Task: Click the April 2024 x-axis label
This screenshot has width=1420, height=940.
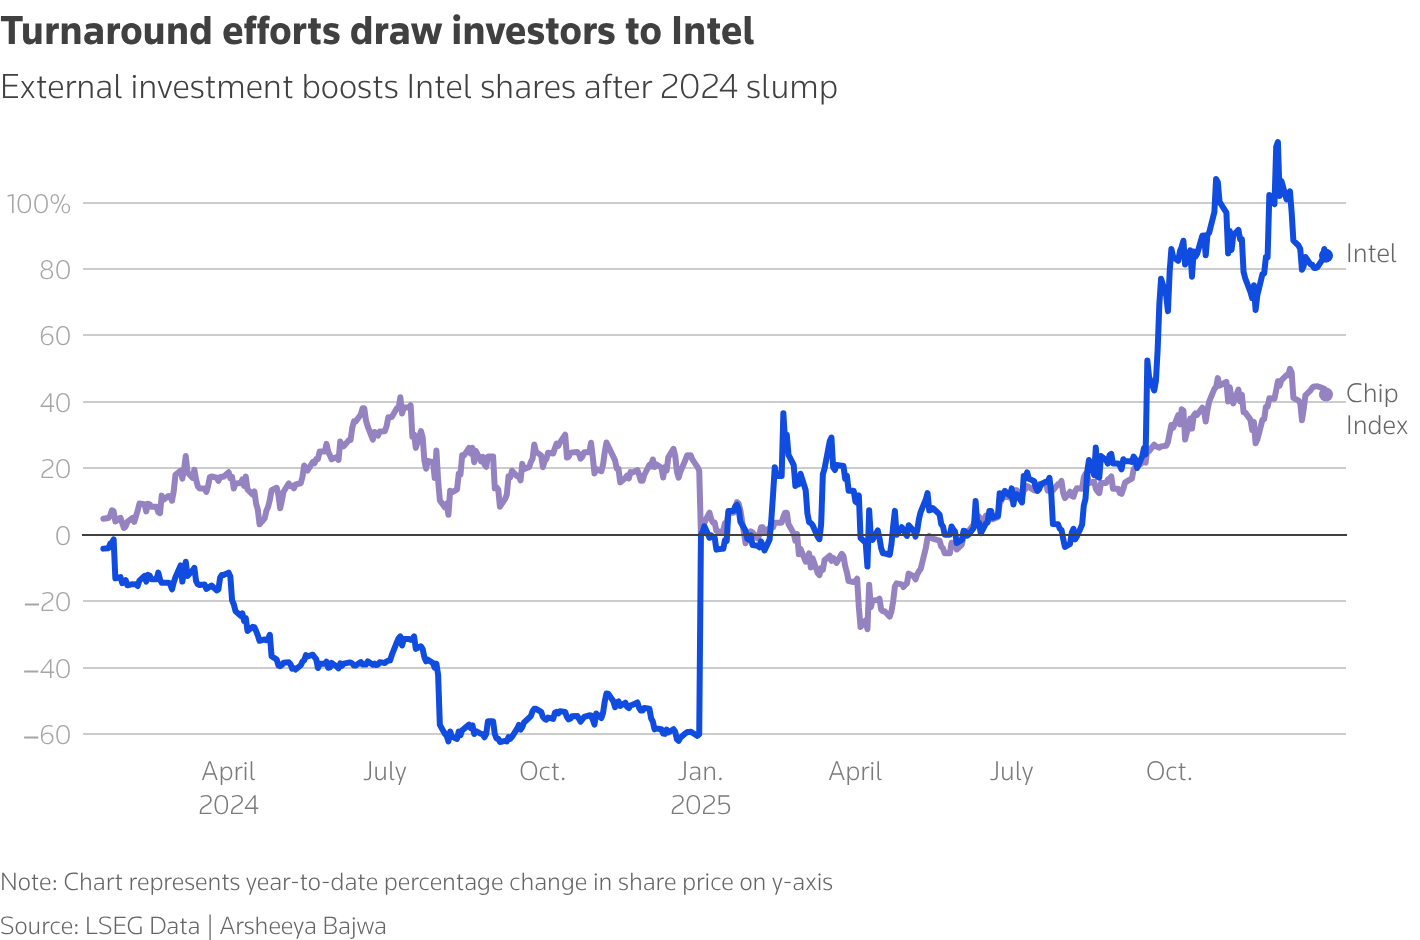Action: (x=229, y=788)
